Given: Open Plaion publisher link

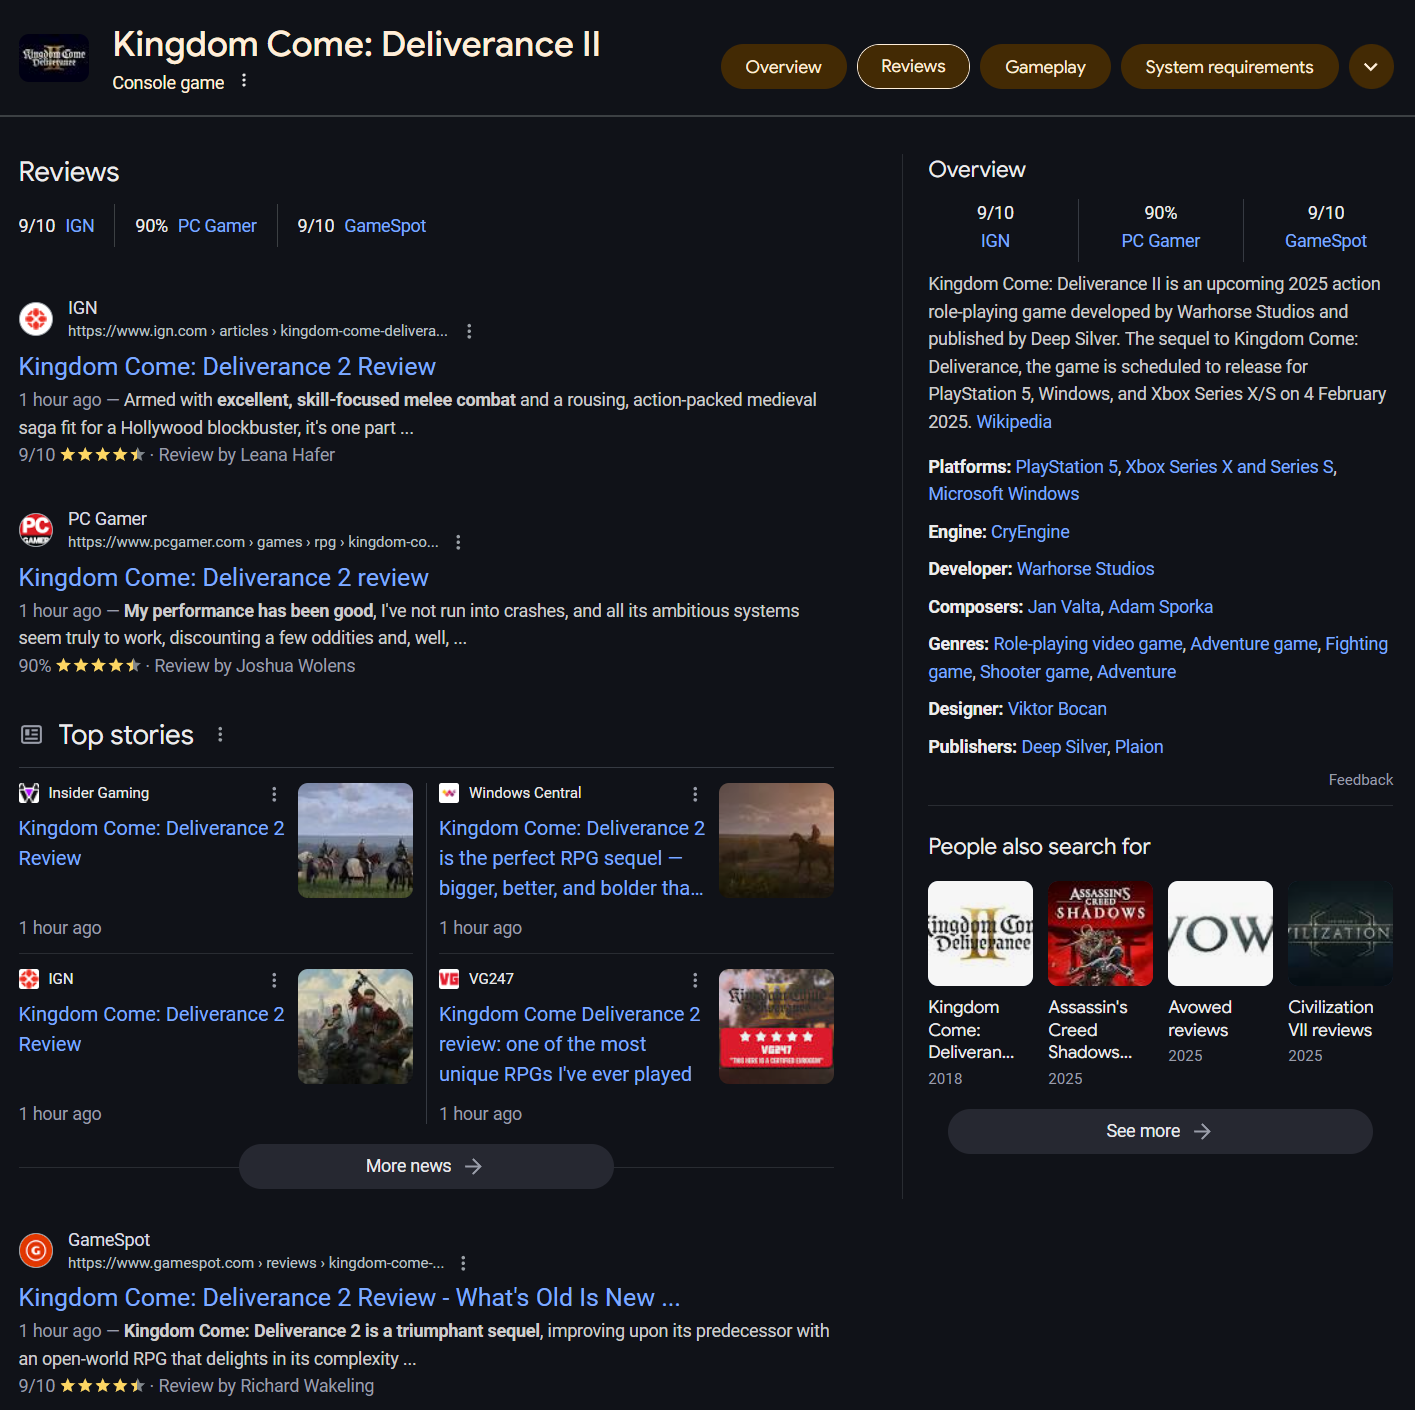Looking at the screenshot, I should coord(1139,747).
